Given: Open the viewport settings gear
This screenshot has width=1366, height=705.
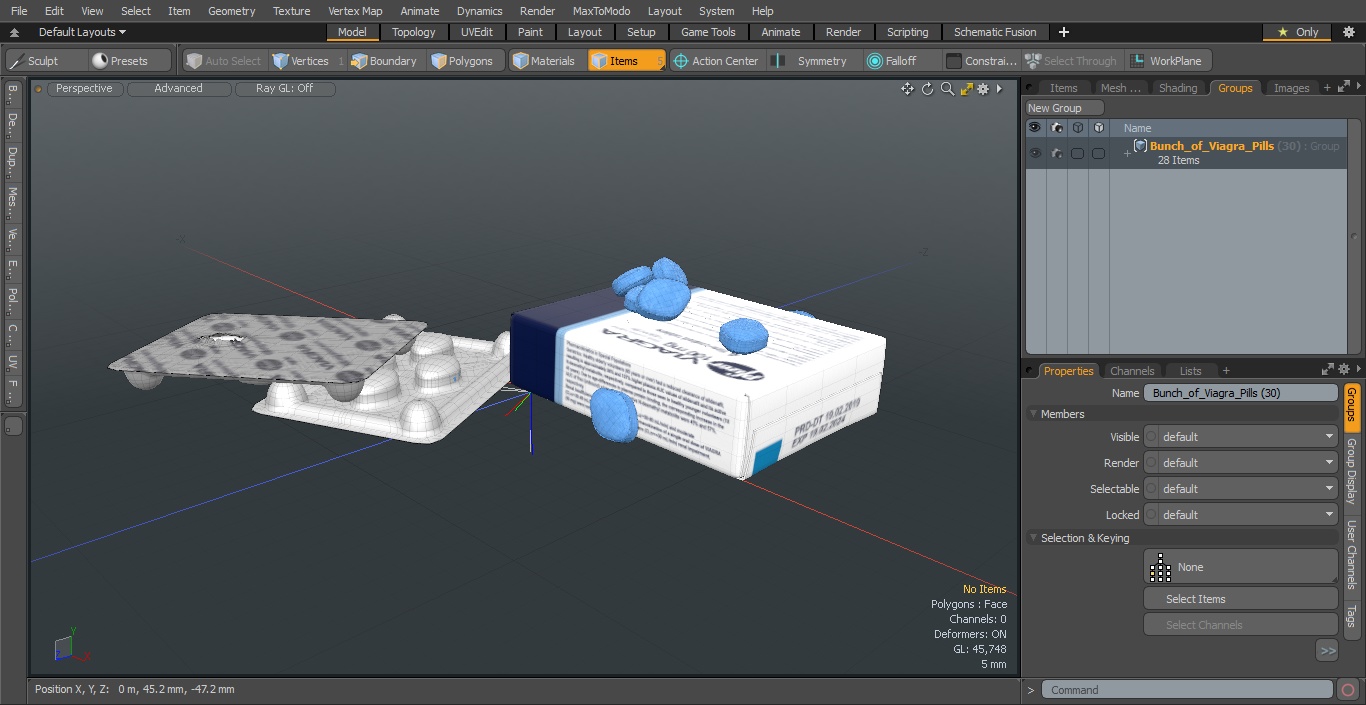Looking at the screenshot, I should coord(983,89).
